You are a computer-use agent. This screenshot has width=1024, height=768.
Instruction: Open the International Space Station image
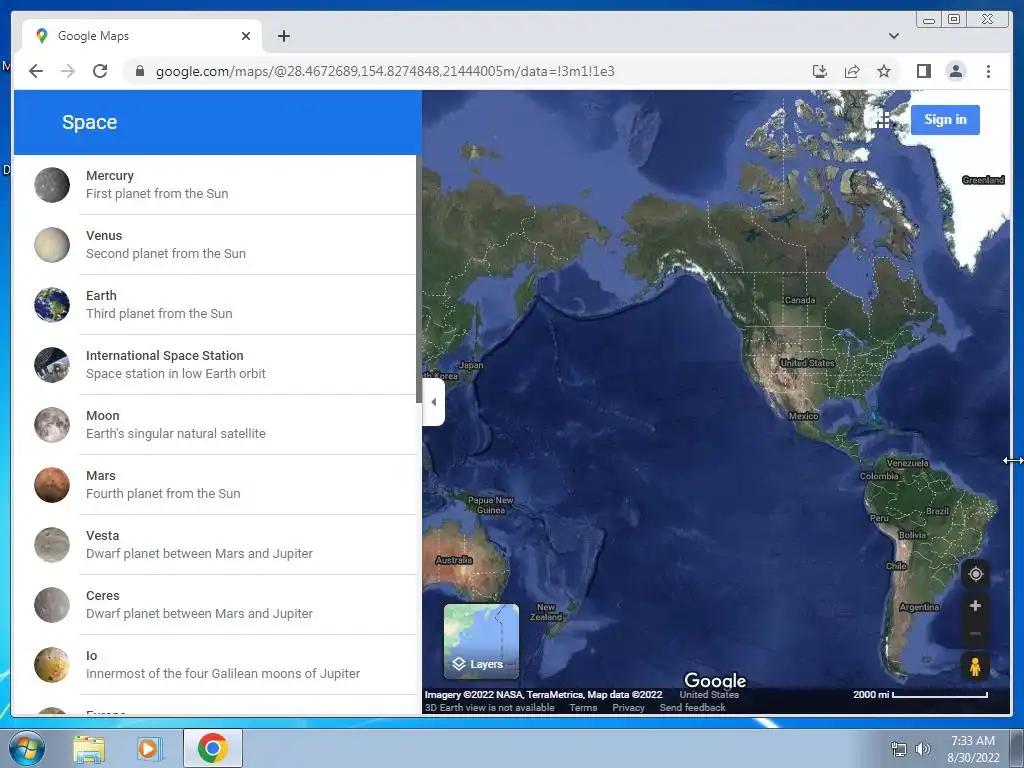52,365
